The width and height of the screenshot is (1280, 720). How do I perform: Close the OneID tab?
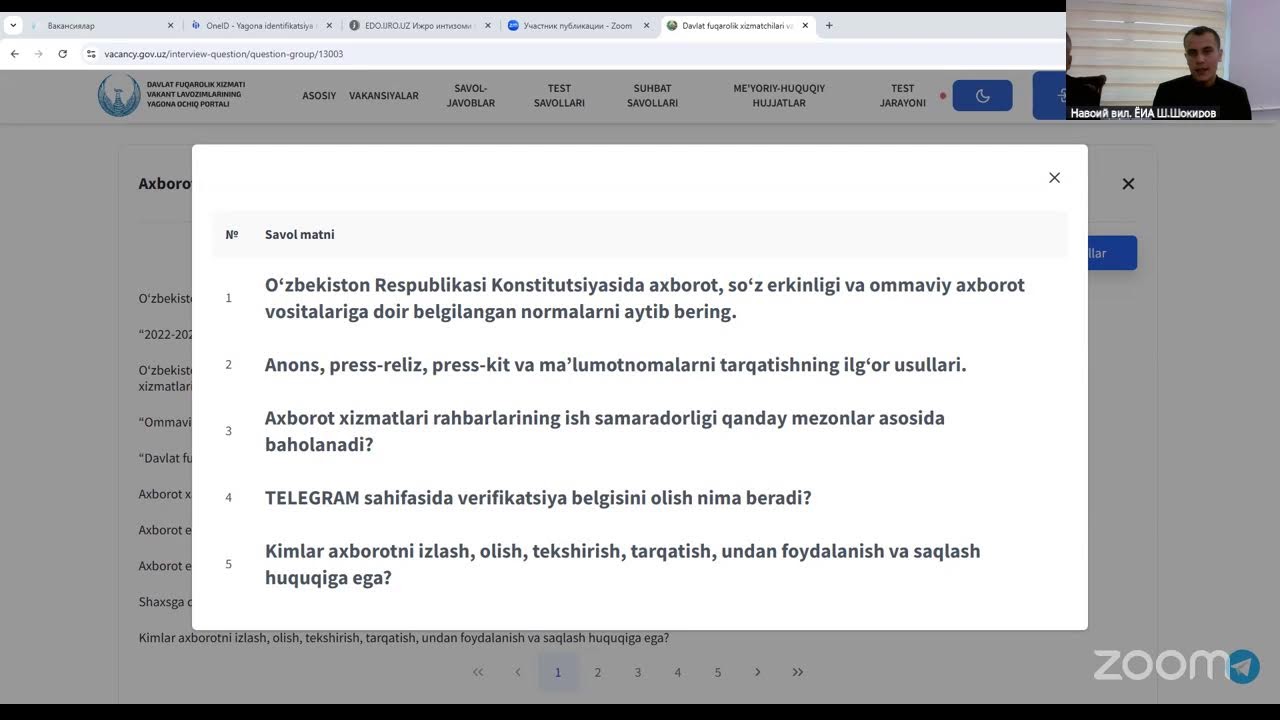[x=329, y=26]
